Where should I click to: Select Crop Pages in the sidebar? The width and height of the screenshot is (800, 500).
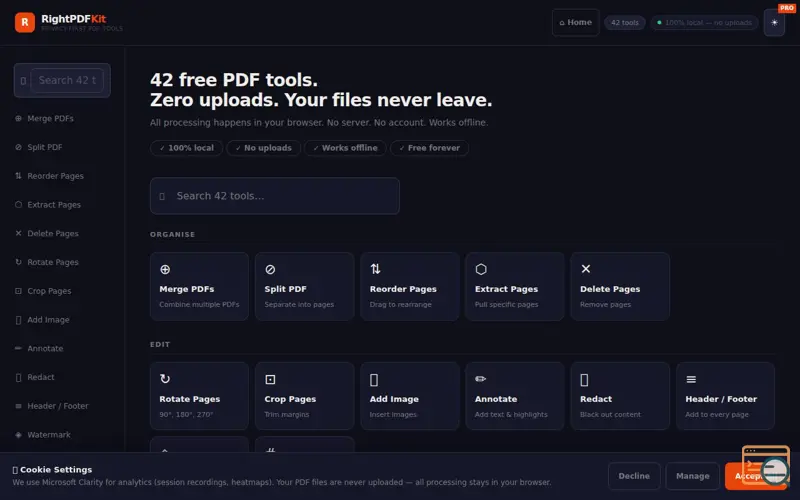point(49,291)
